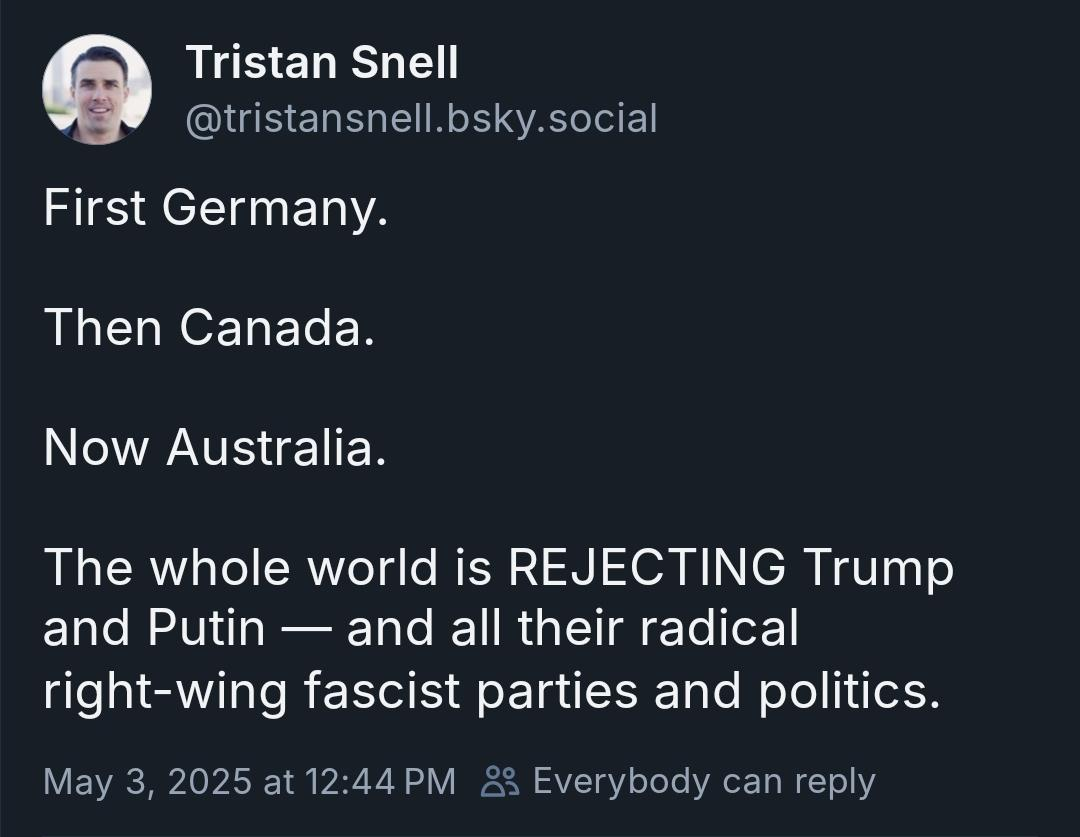Viewport: 1080px width, 837px height.
Task: Click the phrase and all their radical
Action: 572,628
